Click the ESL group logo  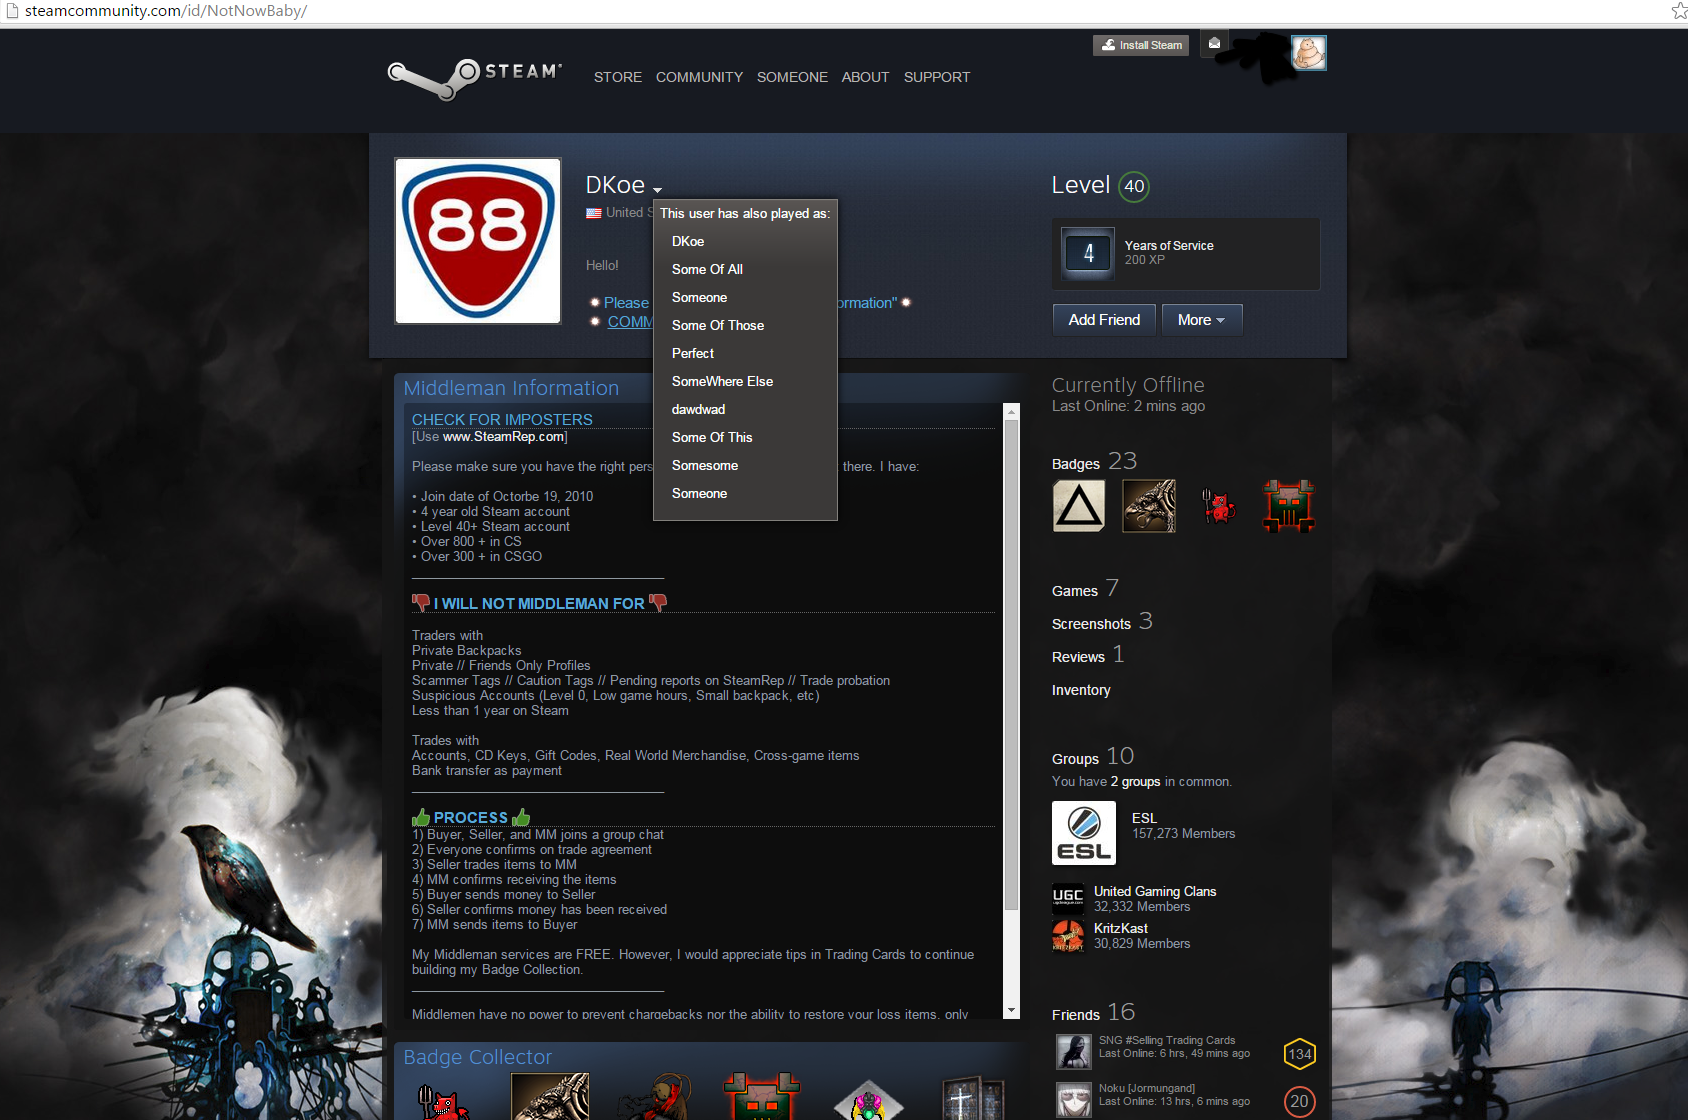click(1083, 833)
